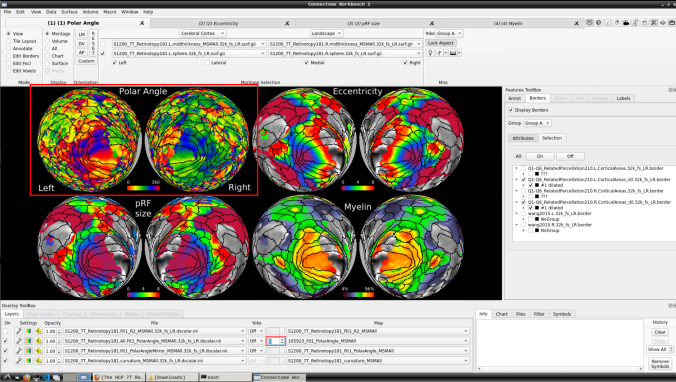Open the Features ToolBox Group A dropdown

coord(537,123)
